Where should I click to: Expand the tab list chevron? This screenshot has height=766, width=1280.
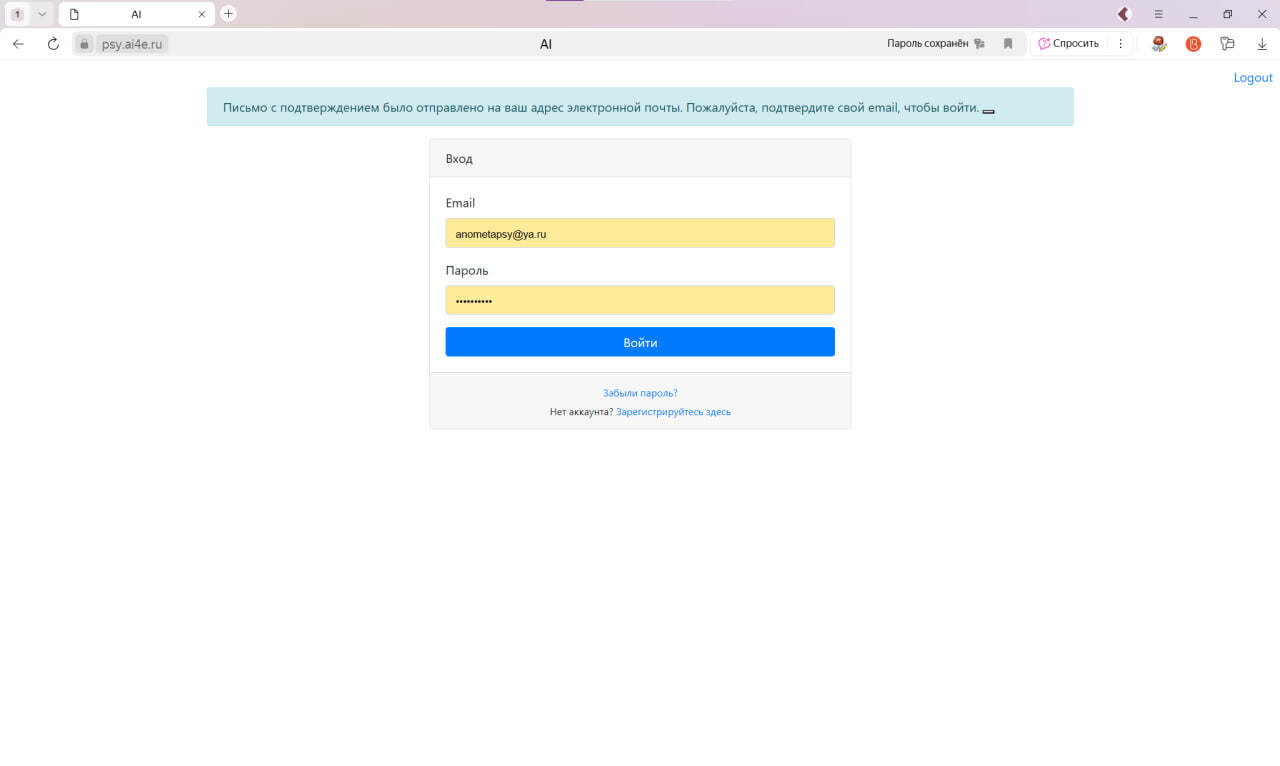[42, 15]
